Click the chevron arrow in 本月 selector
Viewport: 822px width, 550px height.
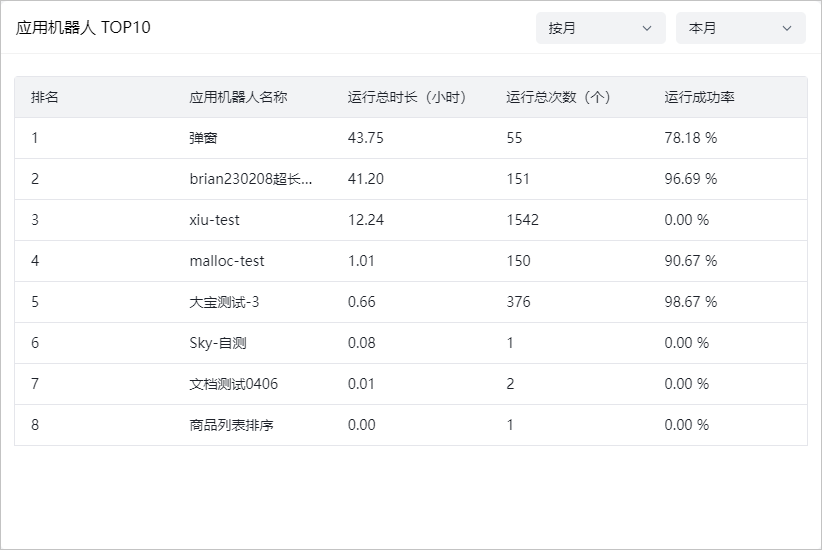787,28
